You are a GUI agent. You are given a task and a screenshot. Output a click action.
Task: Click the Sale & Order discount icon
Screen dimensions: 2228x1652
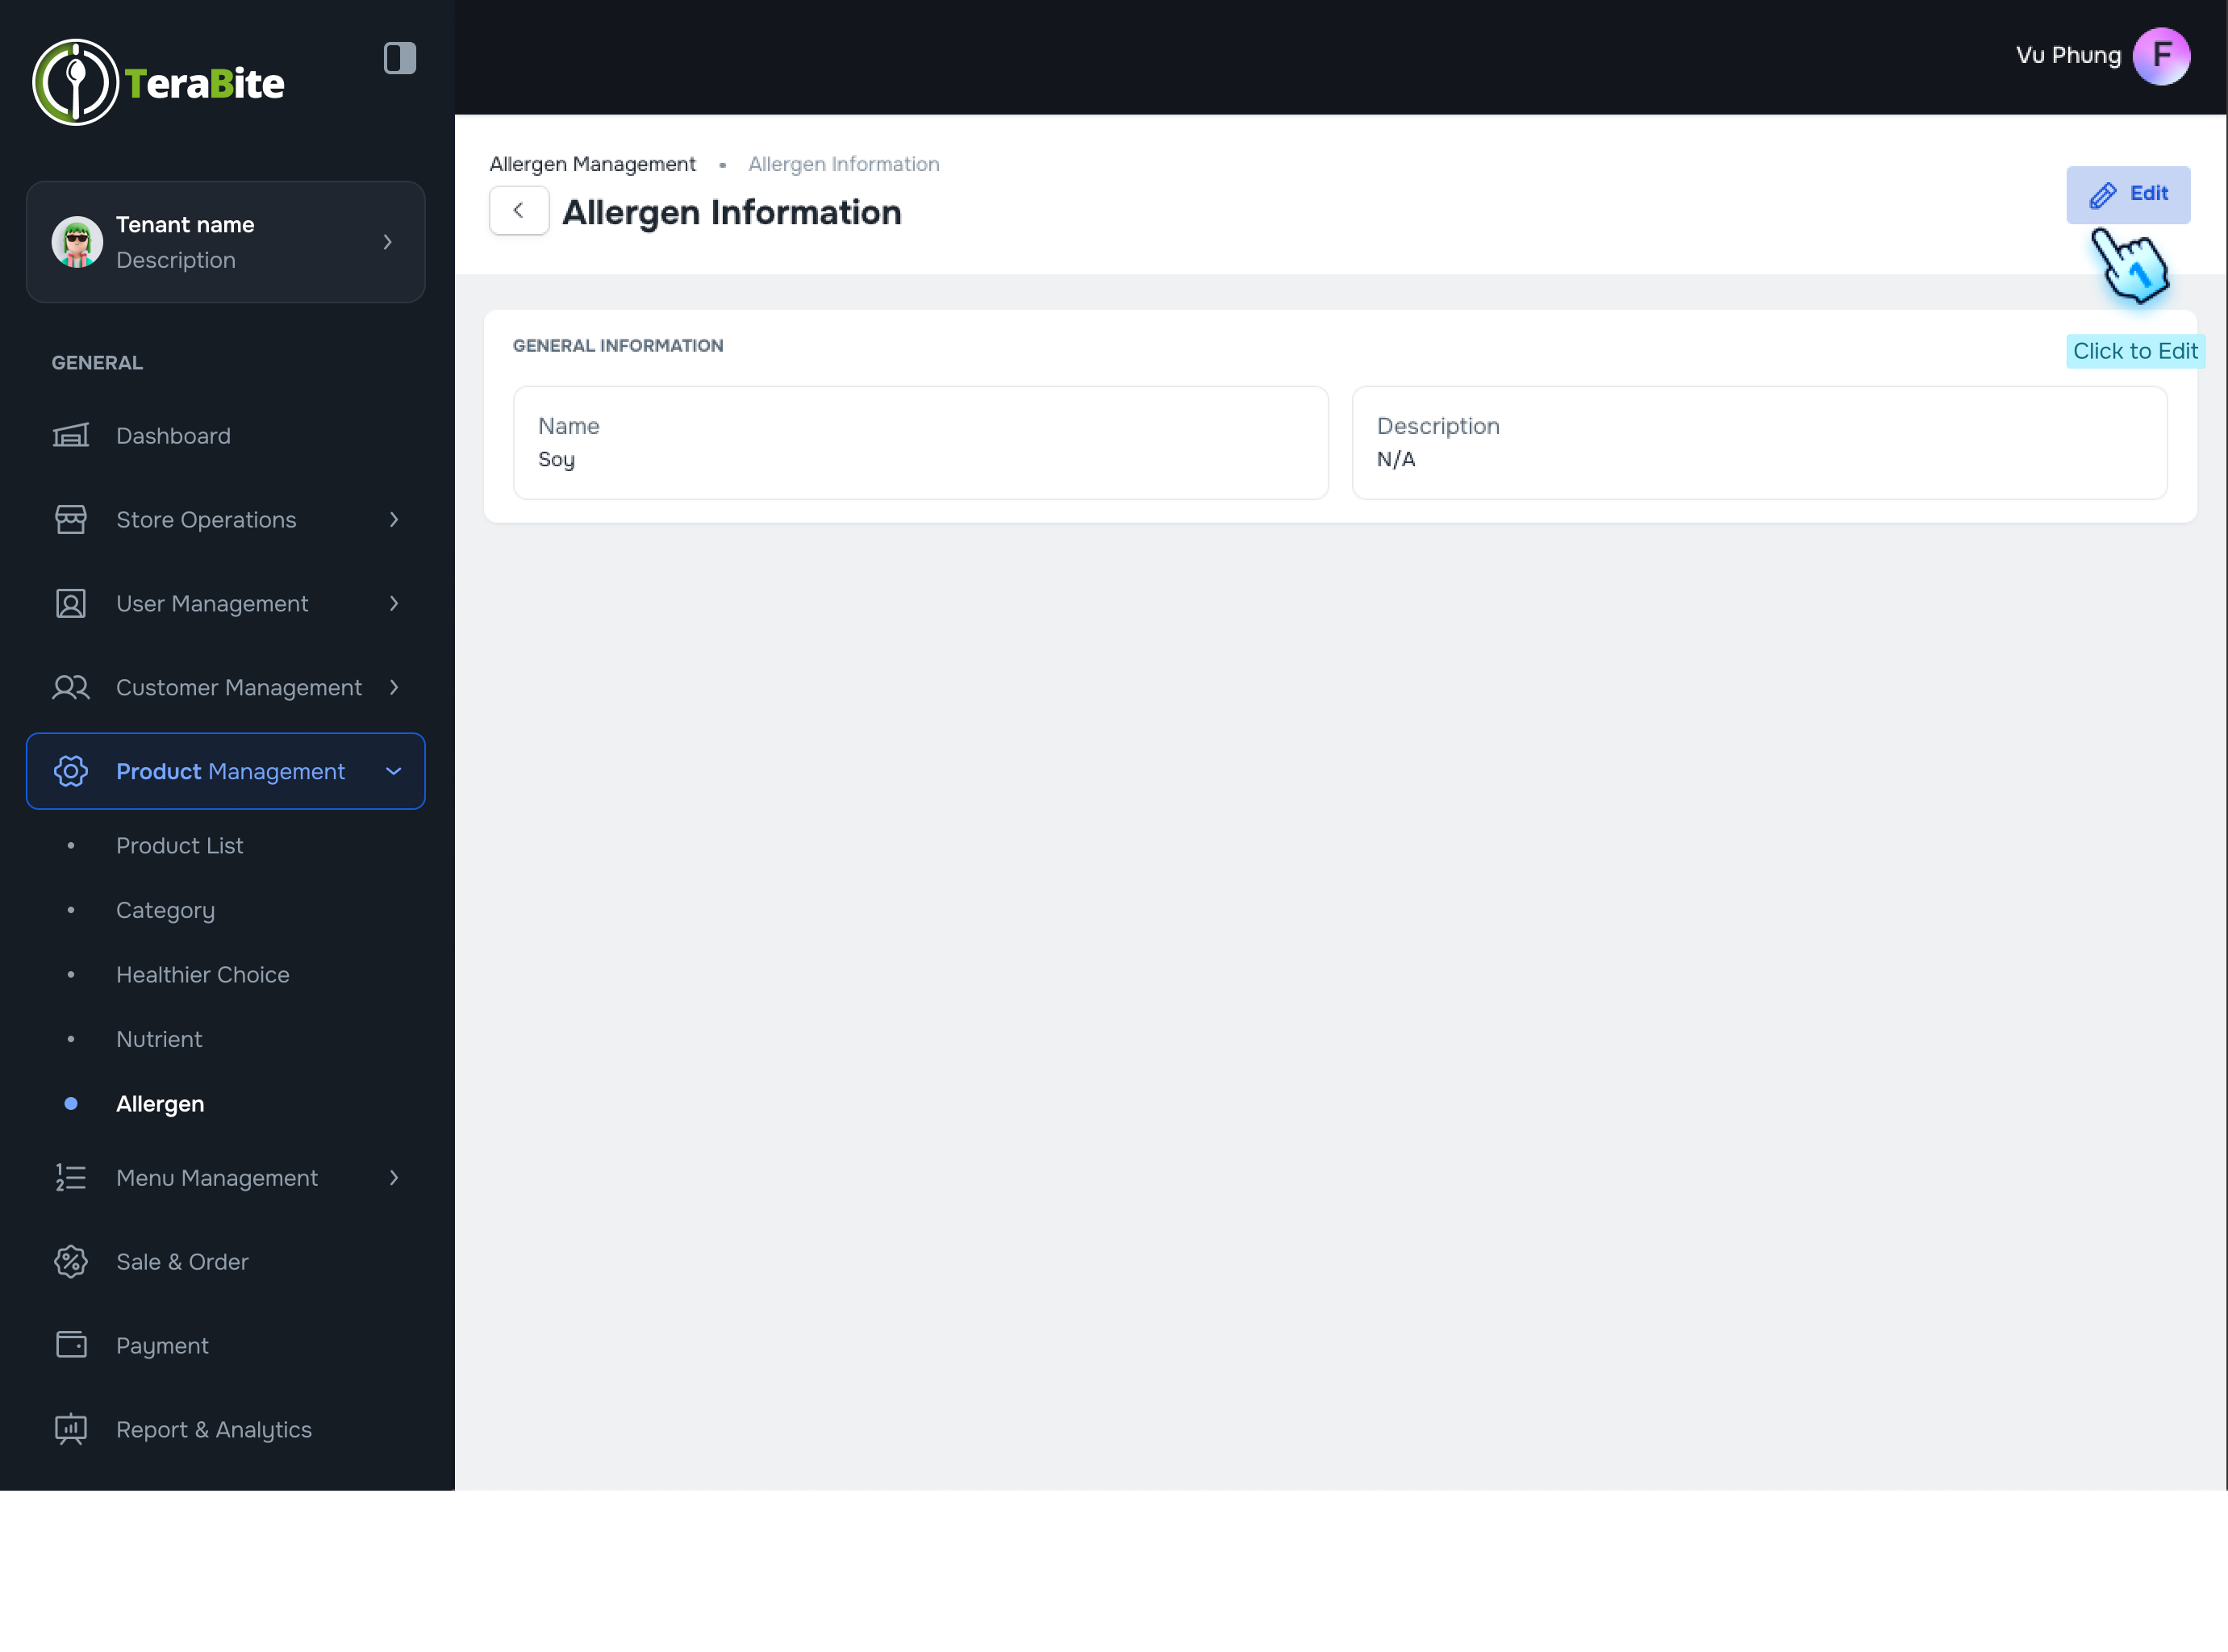(x=70, y=1262)
